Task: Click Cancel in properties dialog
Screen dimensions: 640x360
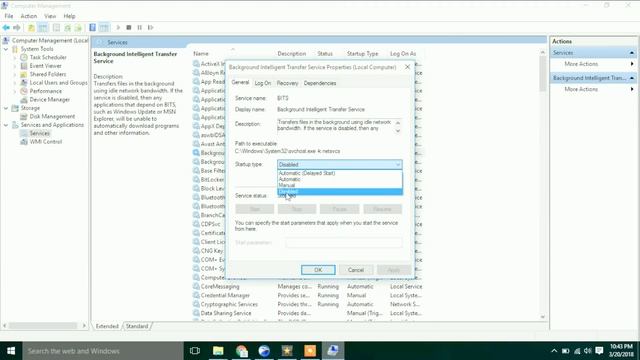Action: coord(356,270)
